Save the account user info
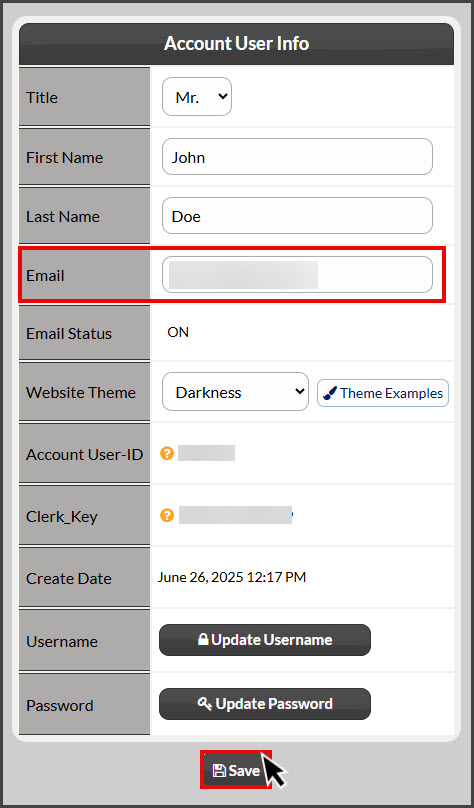Image resolution: width=474 pixels, height=808 pixels. (236, 770)
